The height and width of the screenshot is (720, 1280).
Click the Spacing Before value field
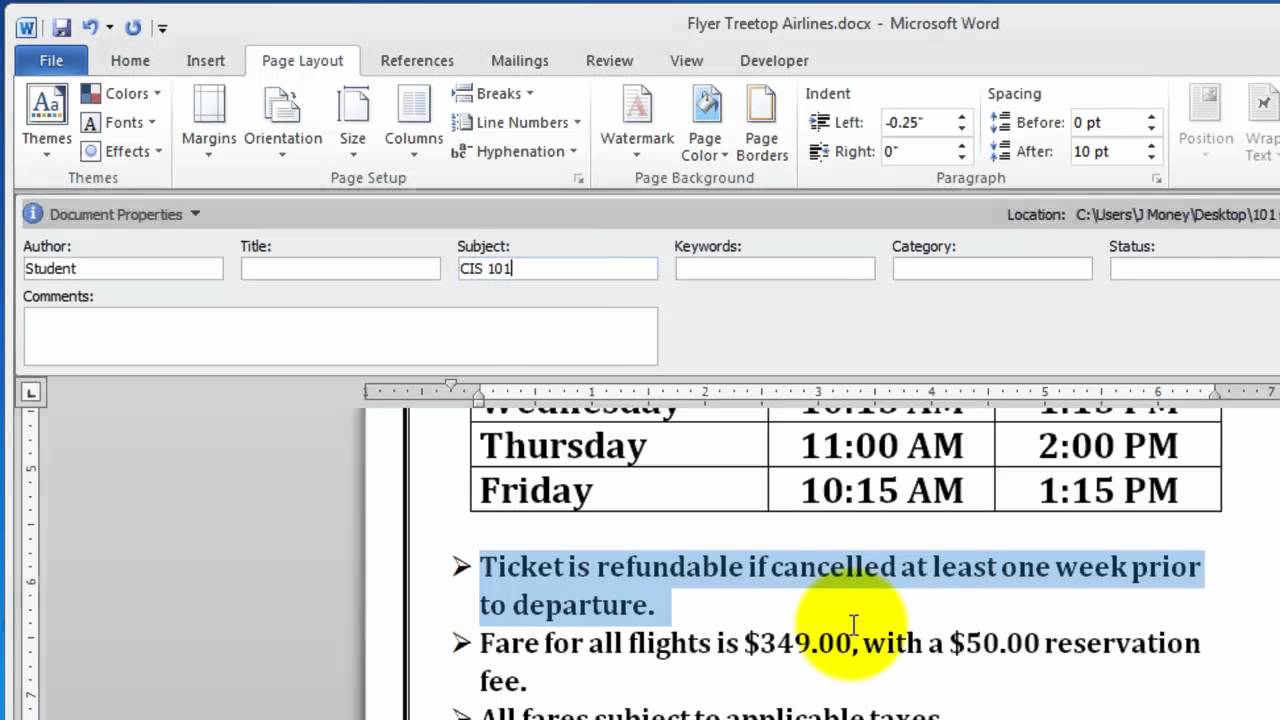(1107, 122)
